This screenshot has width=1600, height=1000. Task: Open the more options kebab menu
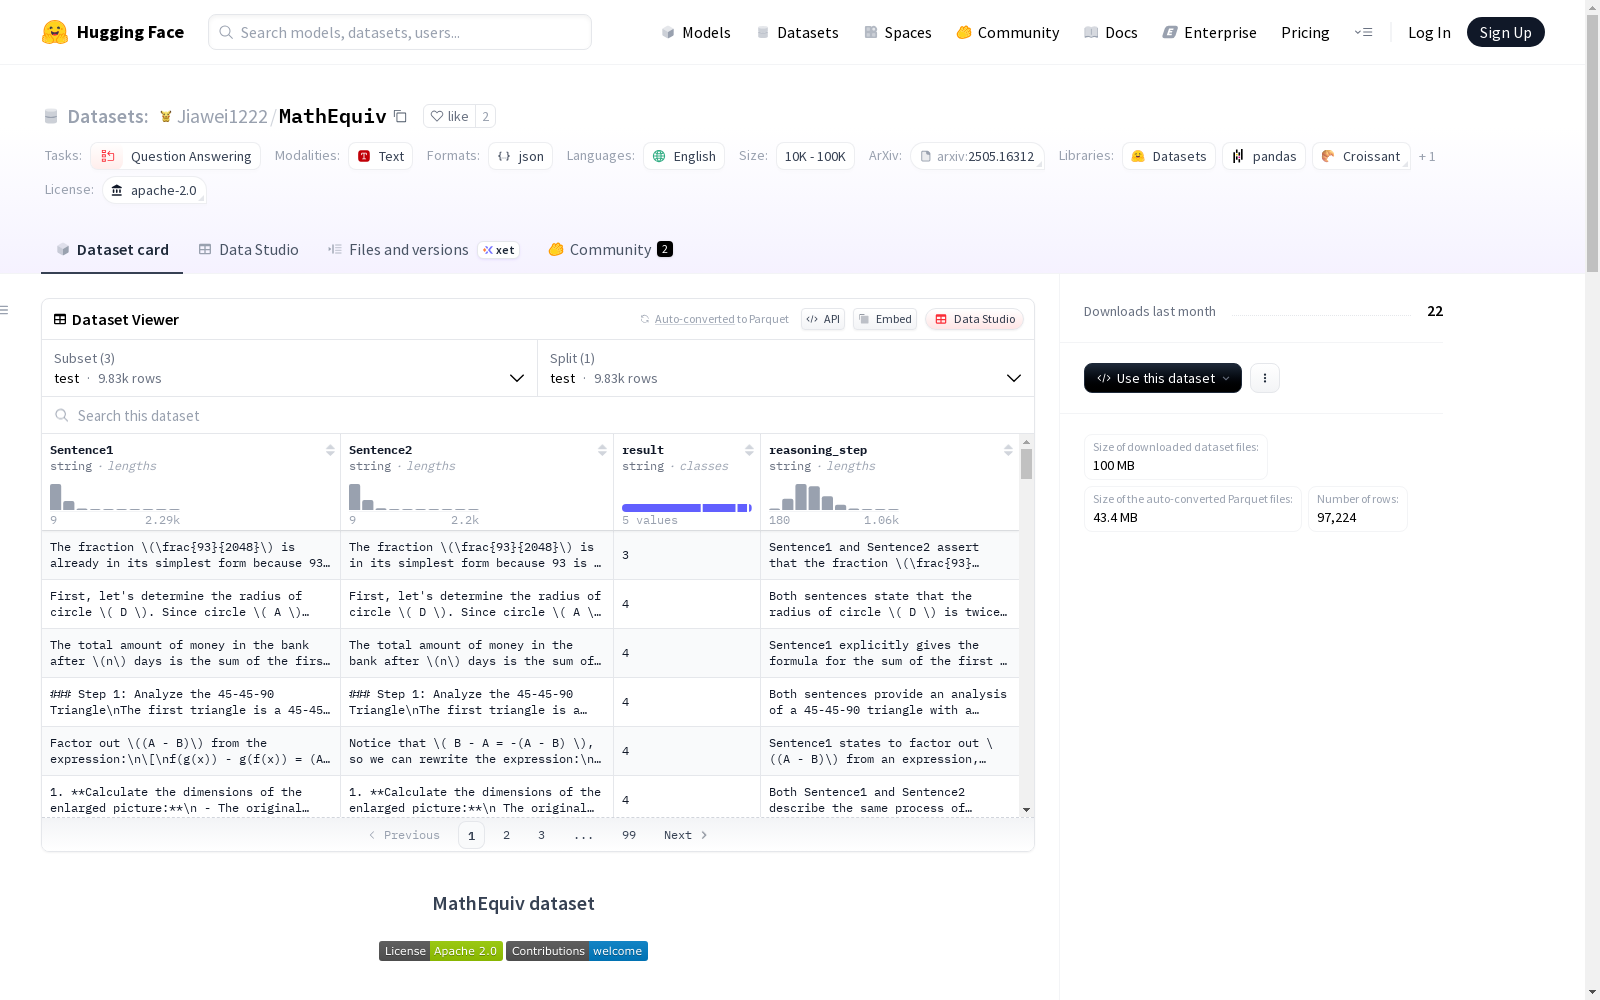tap(1265, 378)
